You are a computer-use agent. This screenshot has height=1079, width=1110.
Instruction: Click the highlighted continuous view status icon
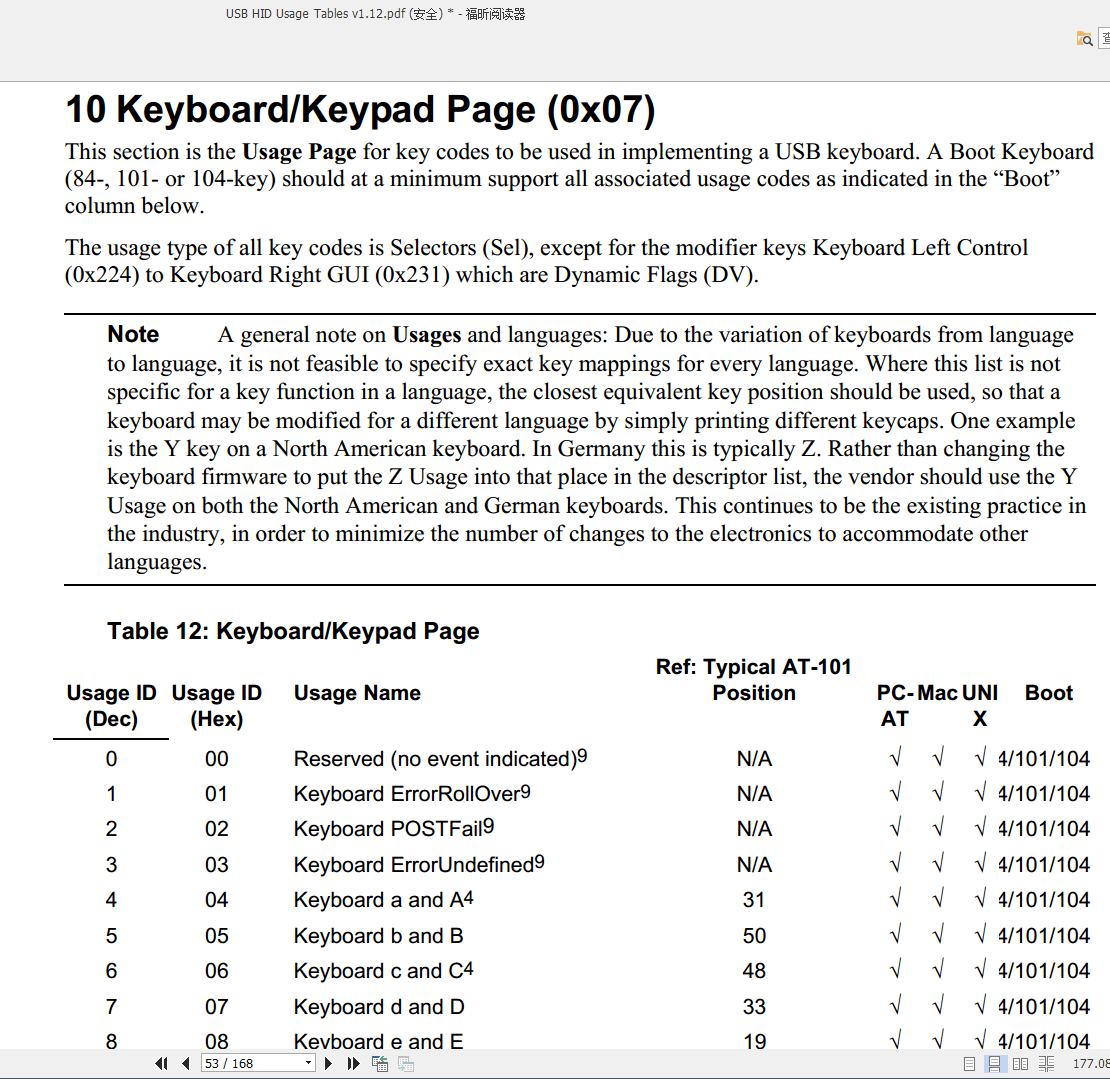click(x=995, y=1063)
